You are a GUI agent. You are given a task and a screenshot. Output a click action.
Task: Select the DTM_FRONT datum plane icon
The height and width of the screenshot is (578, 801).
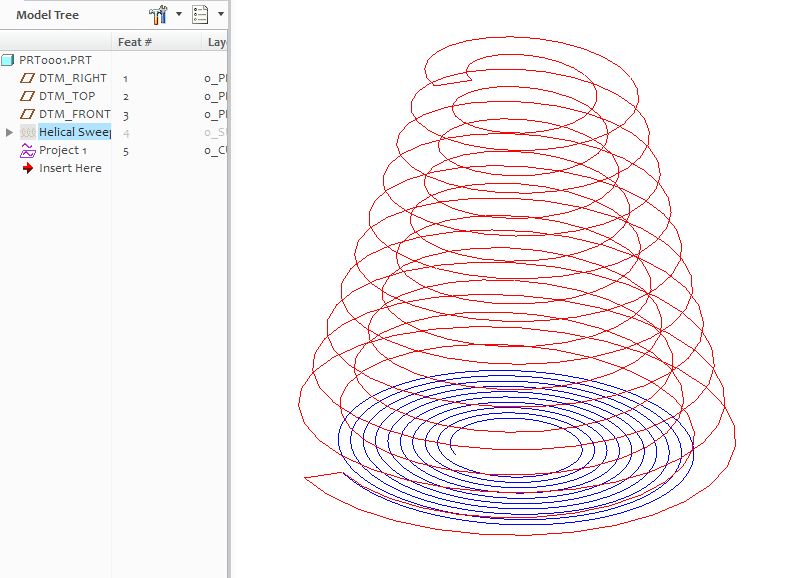[27, 113]
